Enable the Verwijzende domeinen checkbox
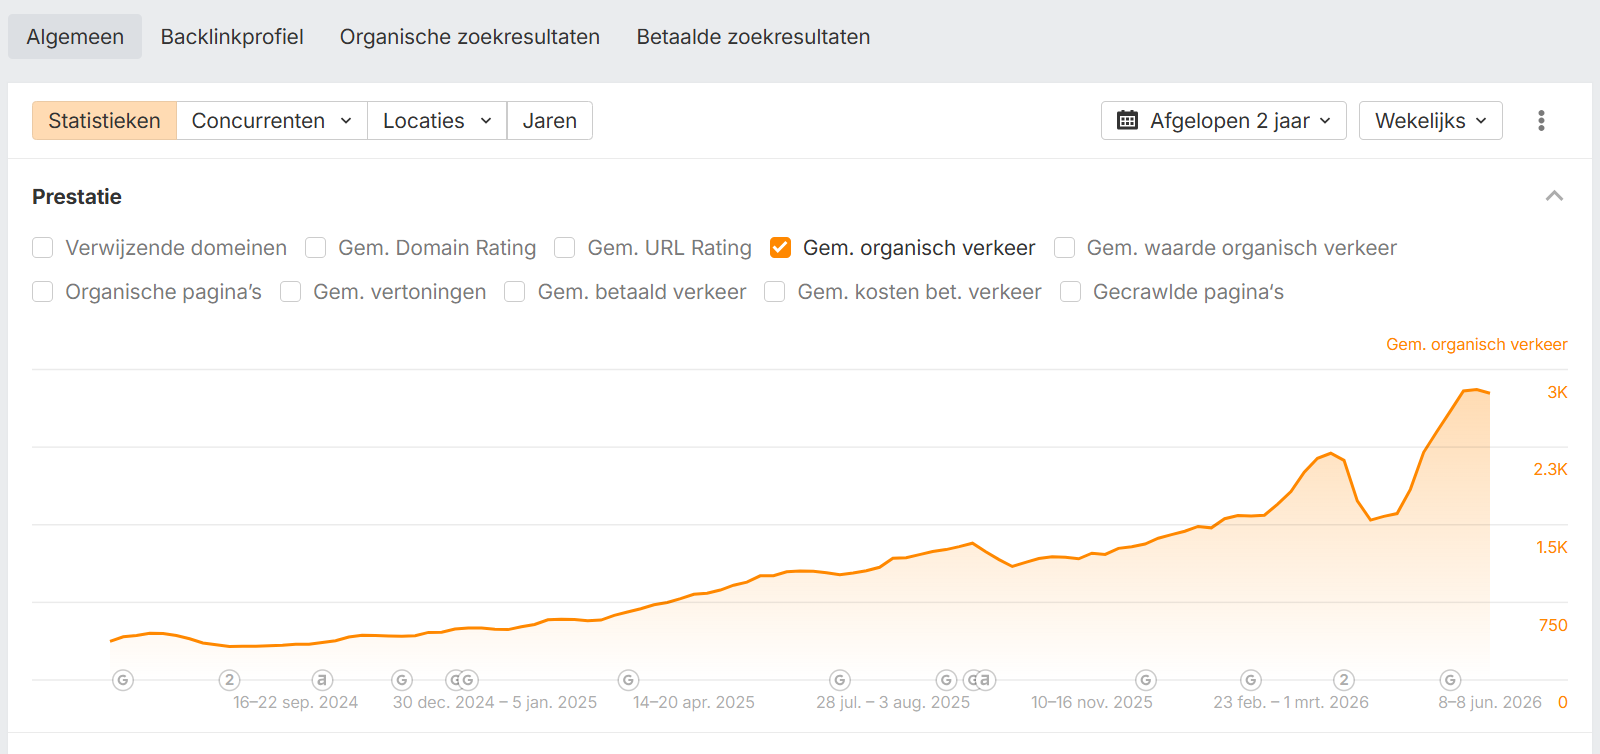 pos(42,248)
